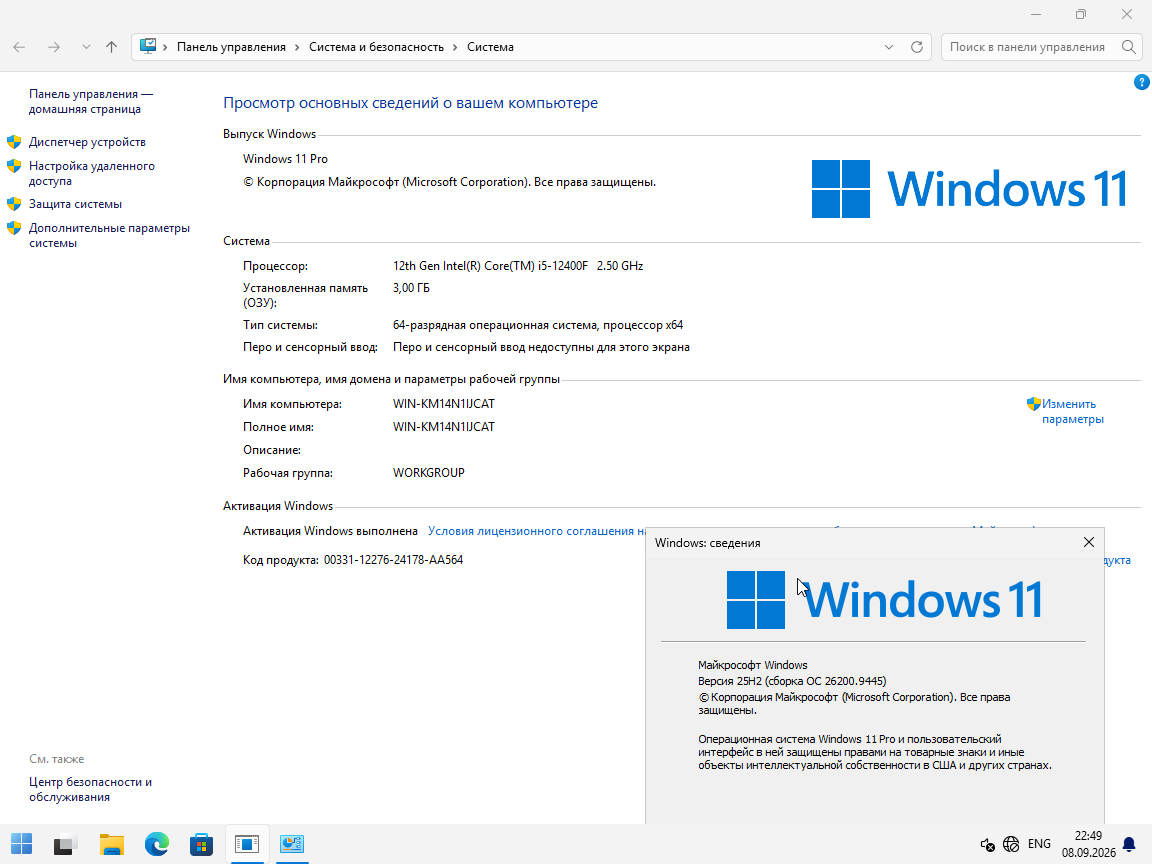Click shield icon beside 'Диспетчер устройств'
1152x864 pixels.
tap(14, 142)
